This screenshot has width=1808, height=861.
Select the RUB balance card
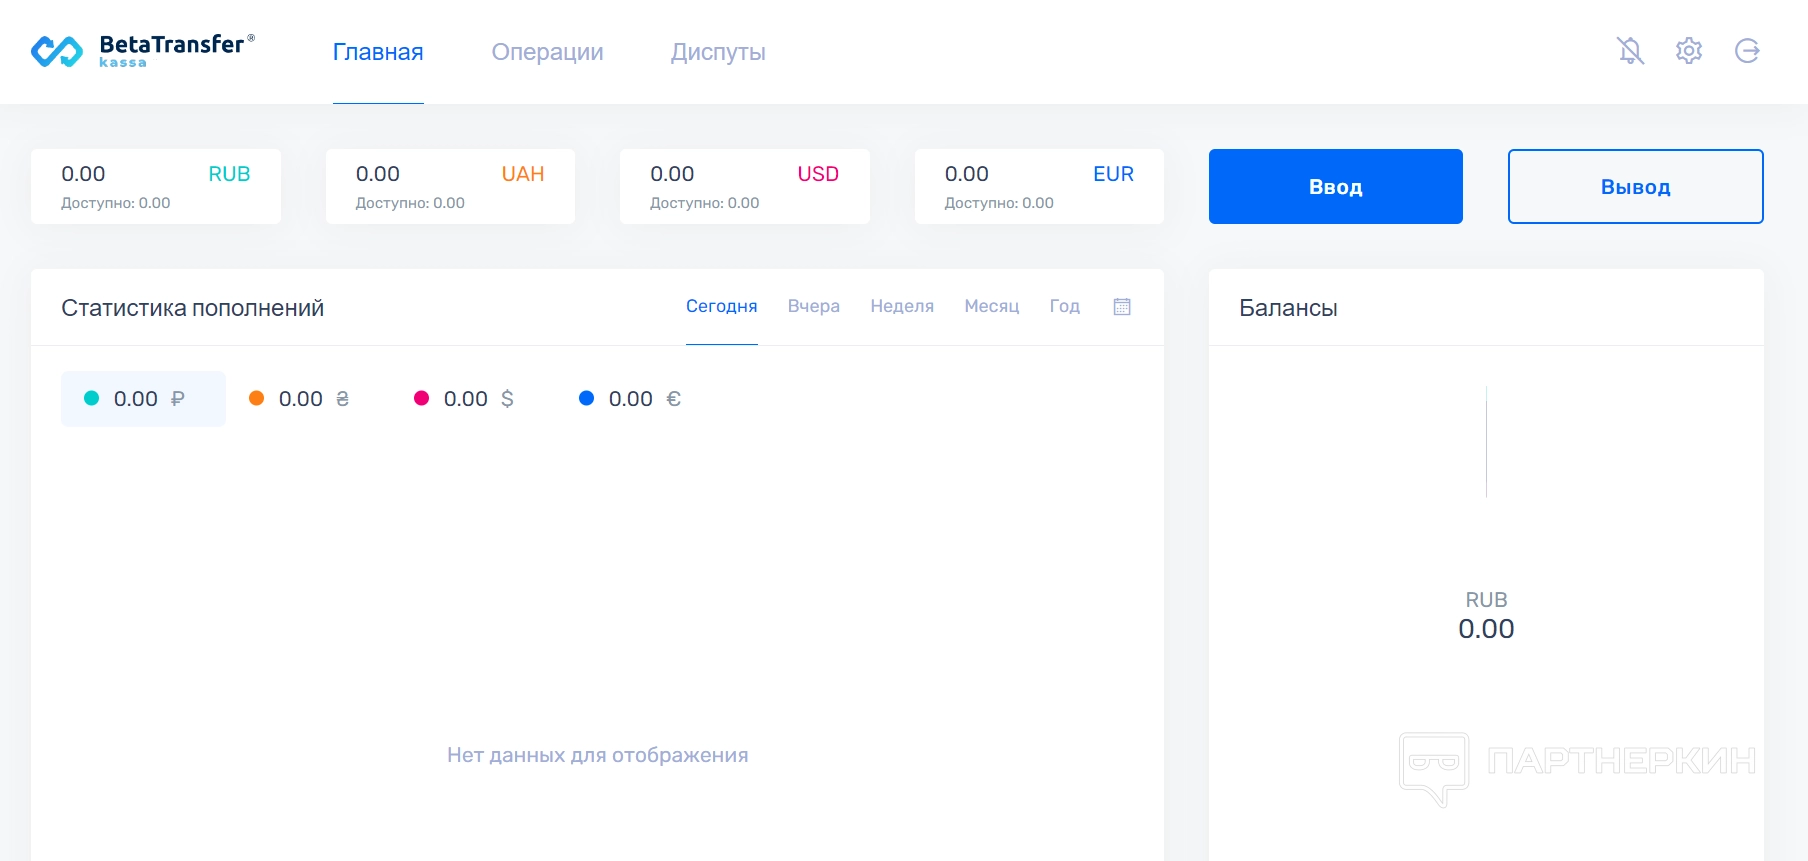tap(155, 186)
